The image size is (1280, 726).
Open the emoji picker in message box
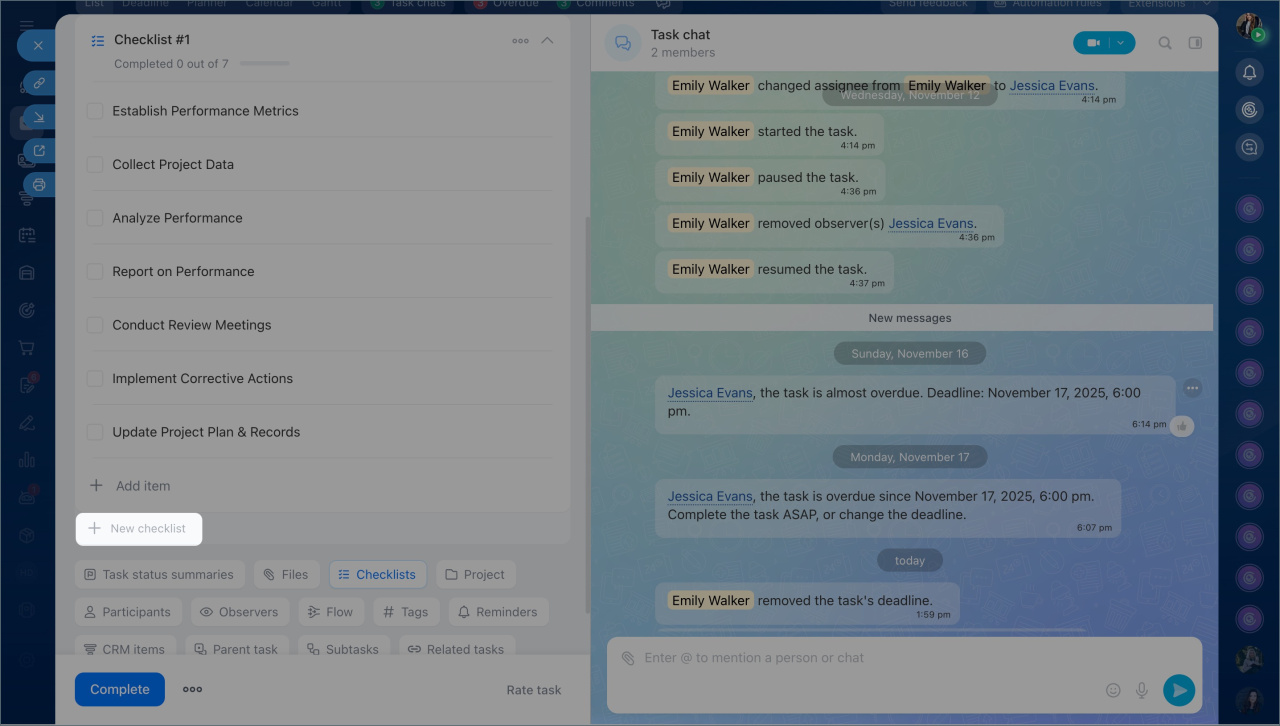[x=1113, y=690]
